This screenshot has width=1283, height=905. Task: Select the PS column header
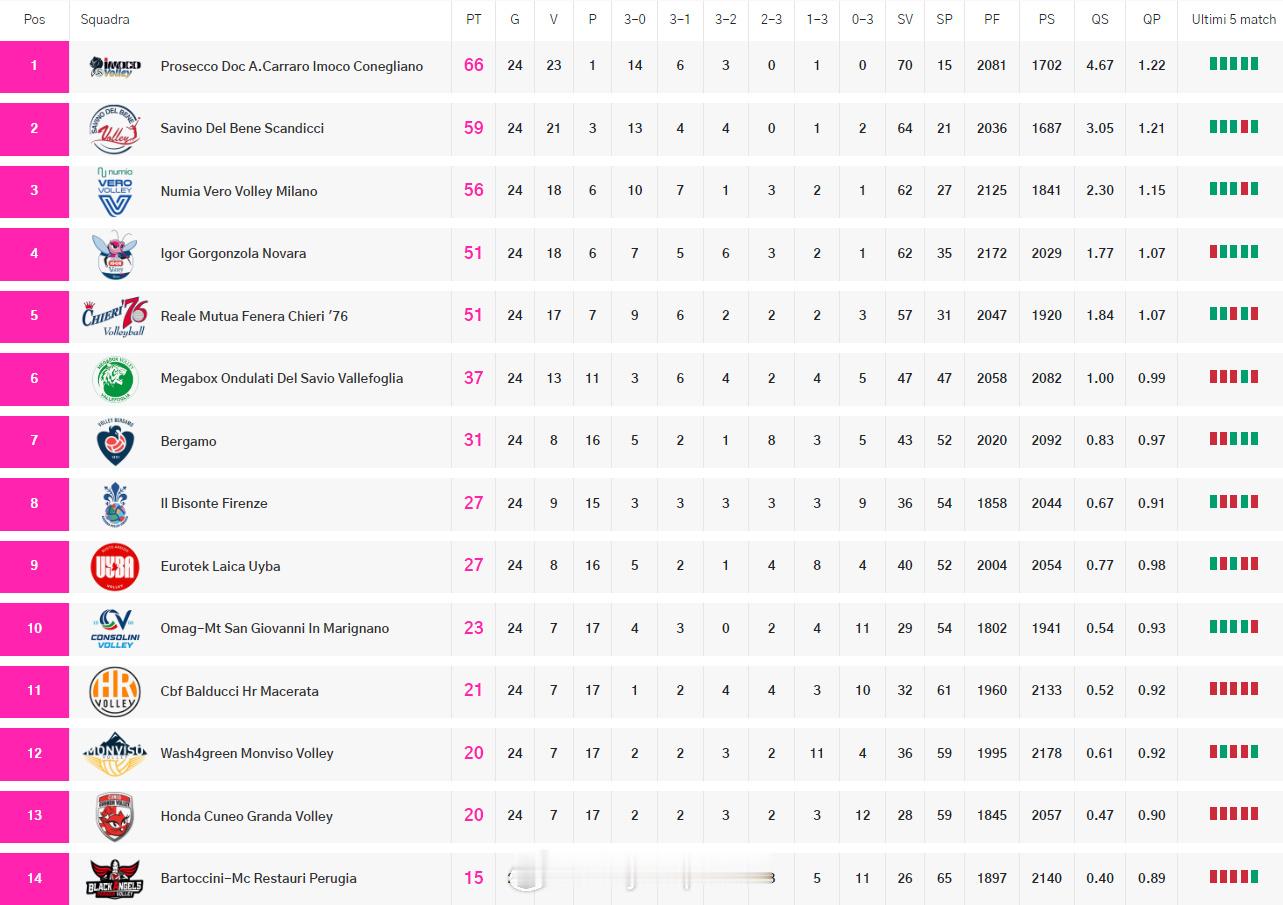point(1047,19)
